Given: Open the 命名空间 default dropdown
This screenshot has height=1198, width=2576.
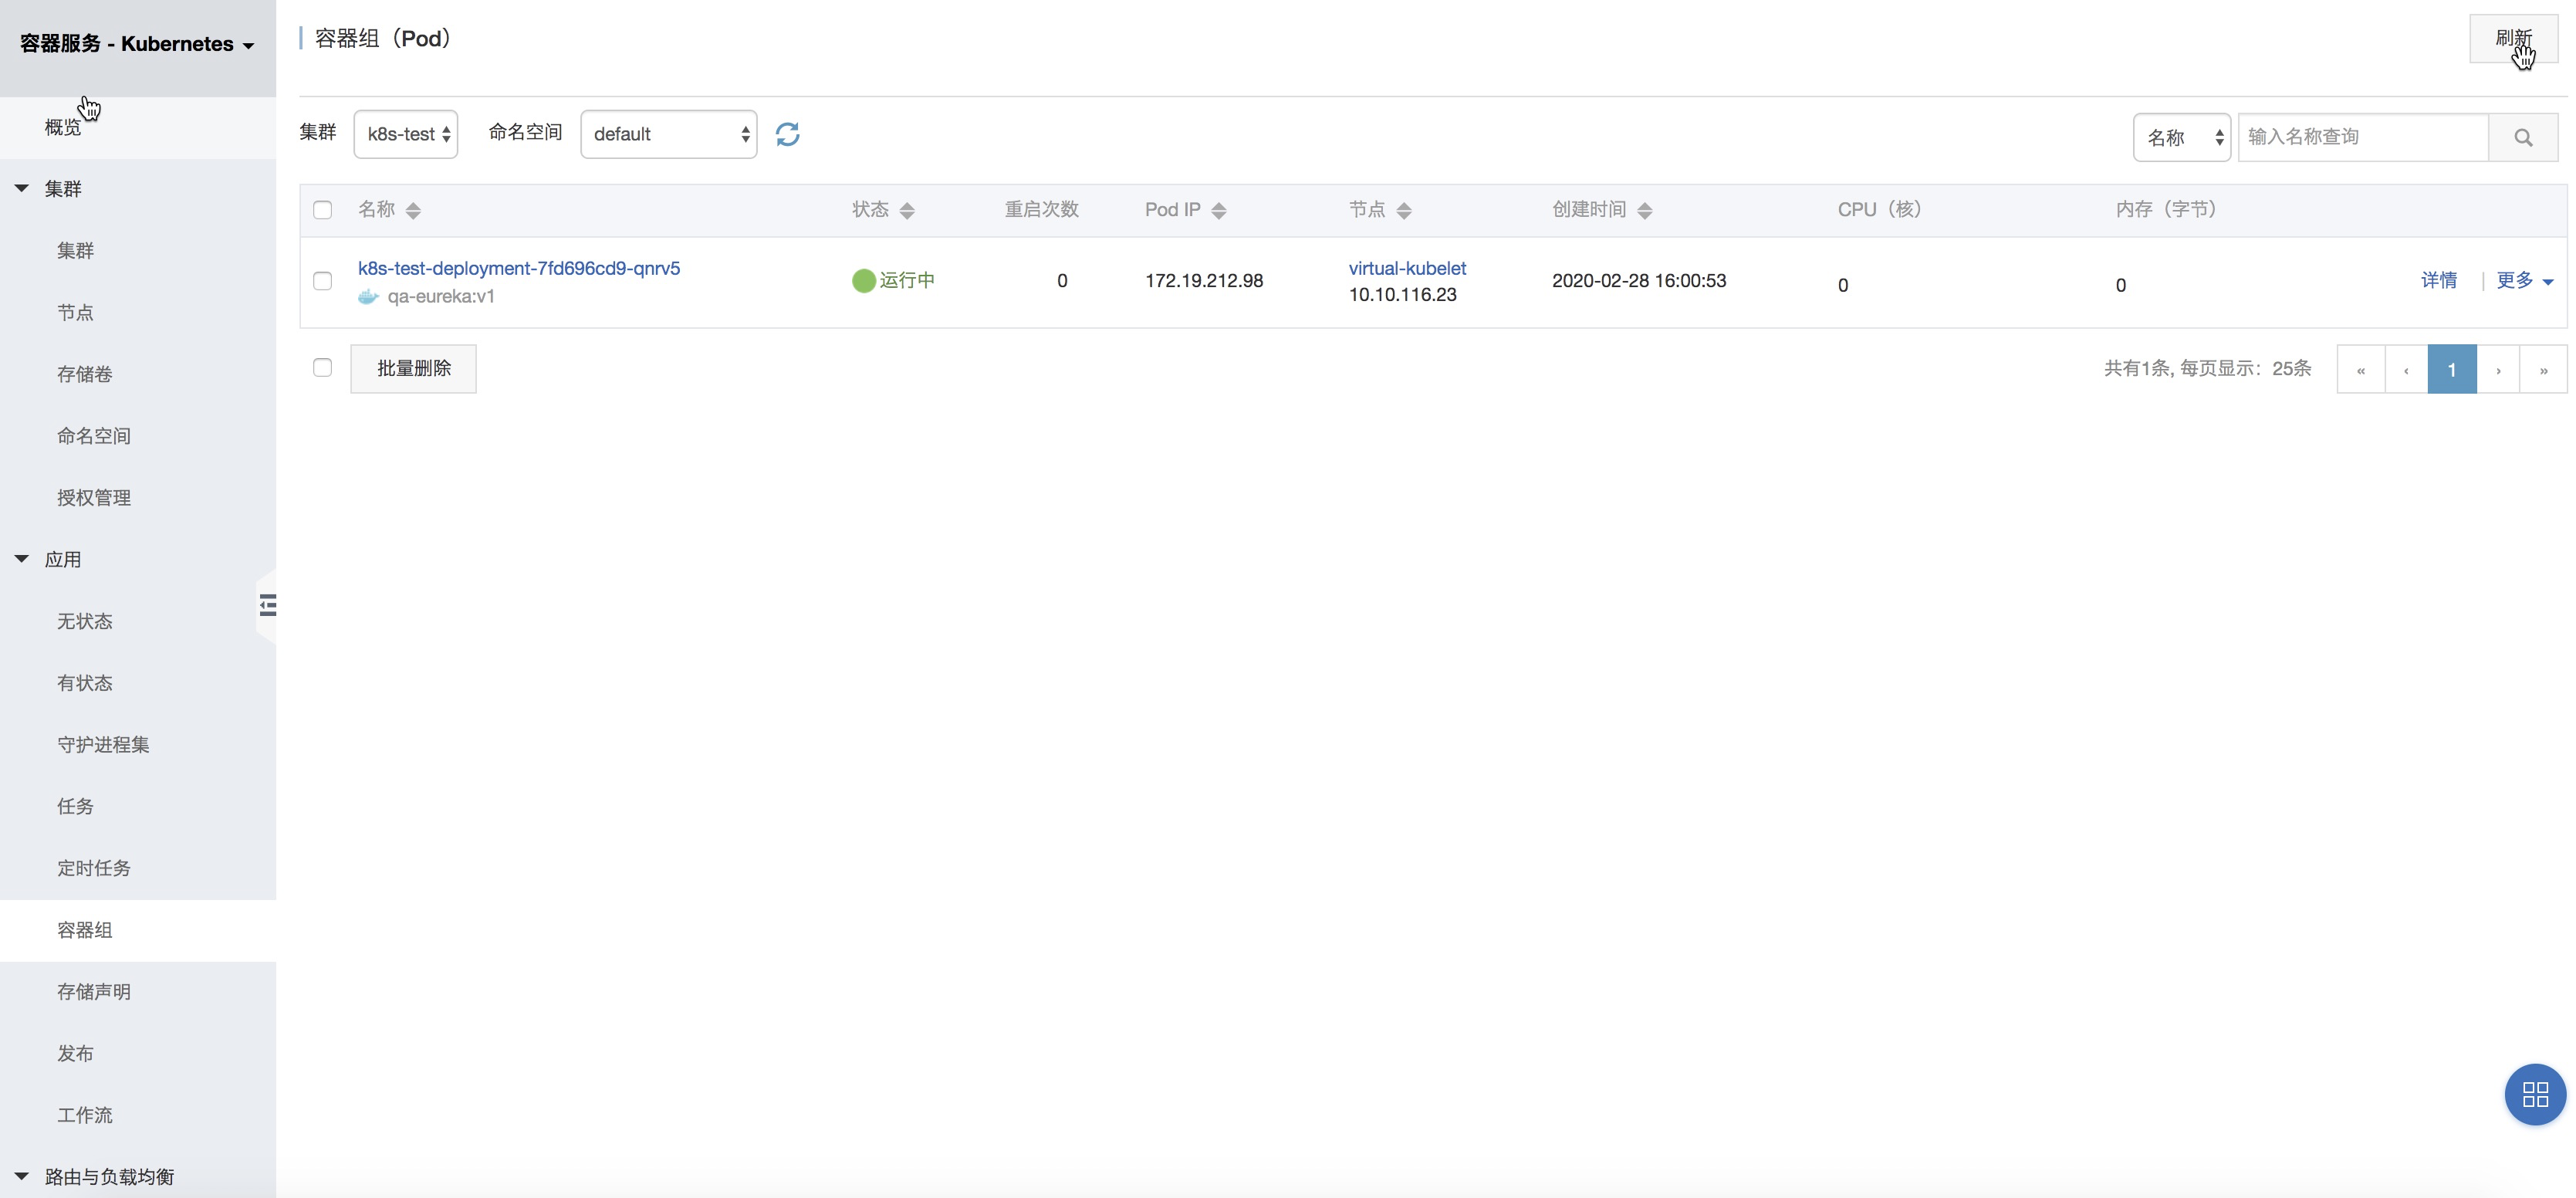Looking at the screenshot, I should [x=668, y=134].
